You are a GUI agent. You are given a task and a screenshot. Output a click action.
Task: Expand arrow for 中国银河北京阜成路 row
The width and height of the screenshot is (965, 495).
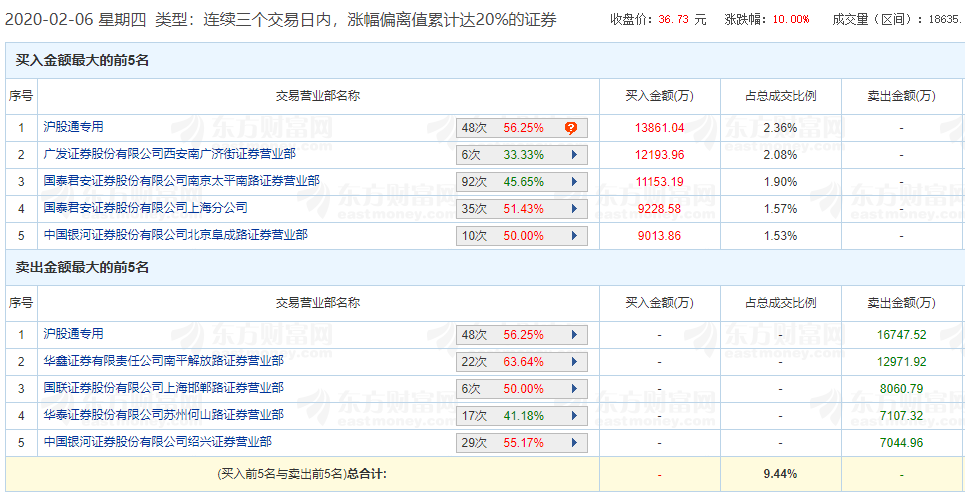tap(574, 236)
